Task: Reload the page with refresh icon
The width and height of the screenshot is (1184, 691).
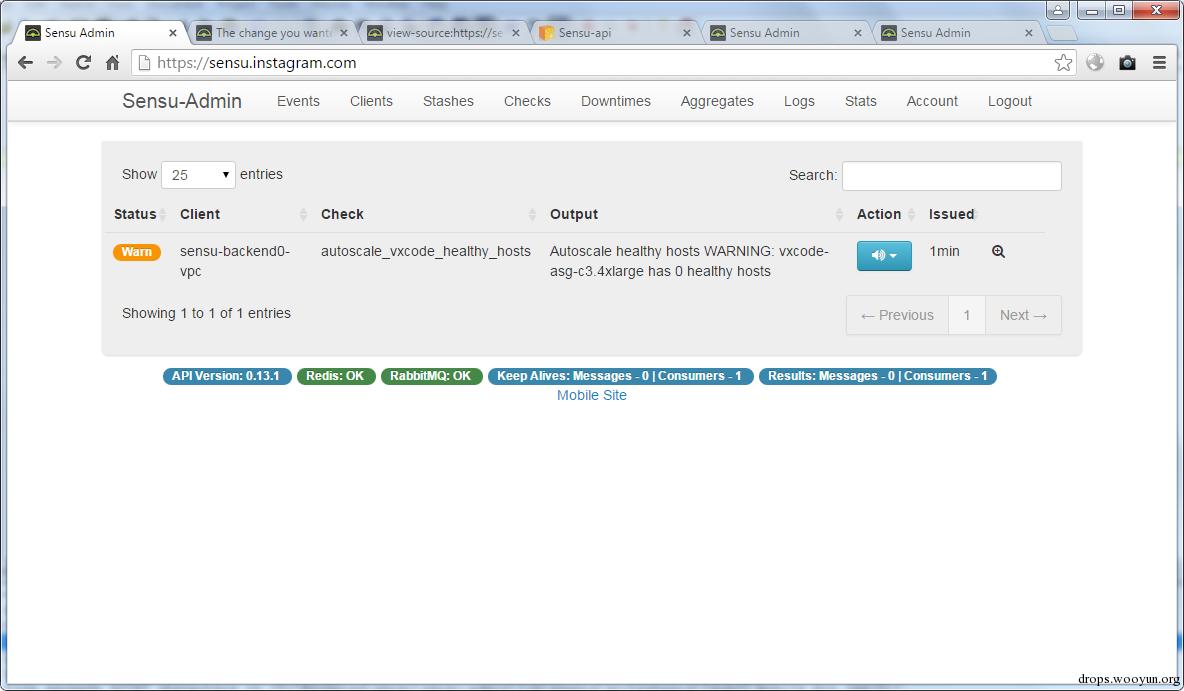Action: [83, 63]
